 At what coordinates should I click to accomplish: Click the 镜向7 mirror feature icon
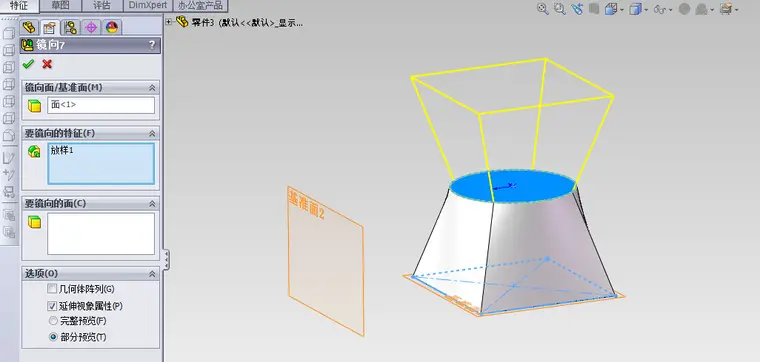[x=28, y=46]
